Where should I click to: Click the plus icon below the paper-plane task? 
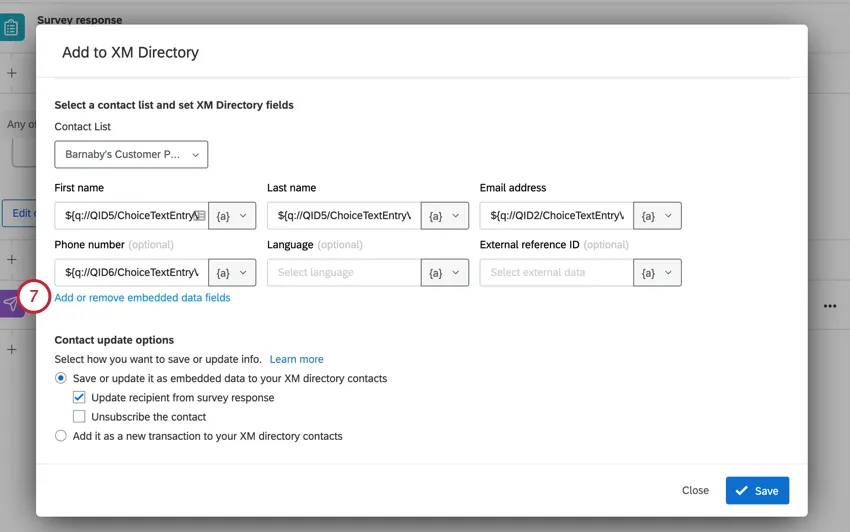tap(12, 349)
